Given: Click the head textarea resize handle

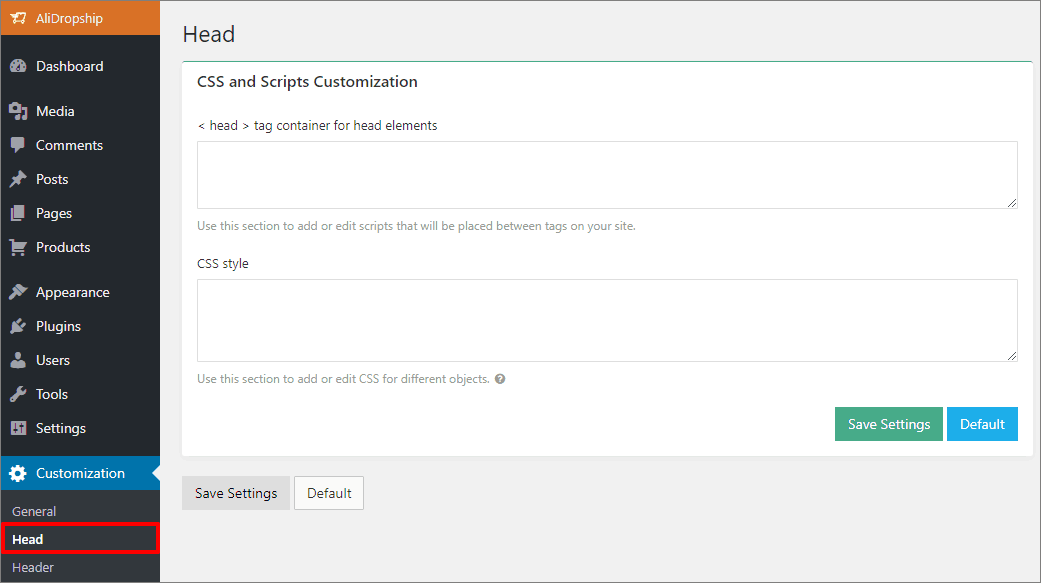Looking at the screenshot, I should 1012,203.
